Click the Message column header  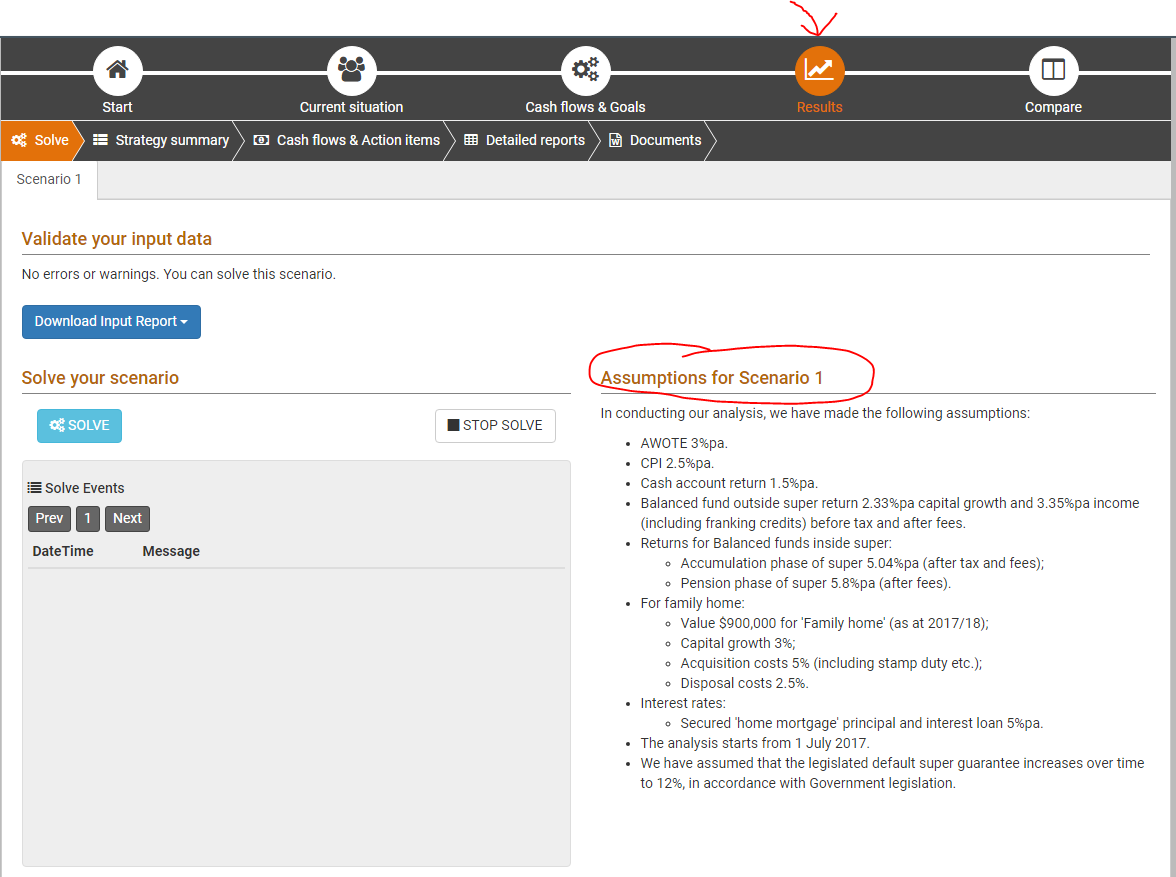[x=171, y=552]
